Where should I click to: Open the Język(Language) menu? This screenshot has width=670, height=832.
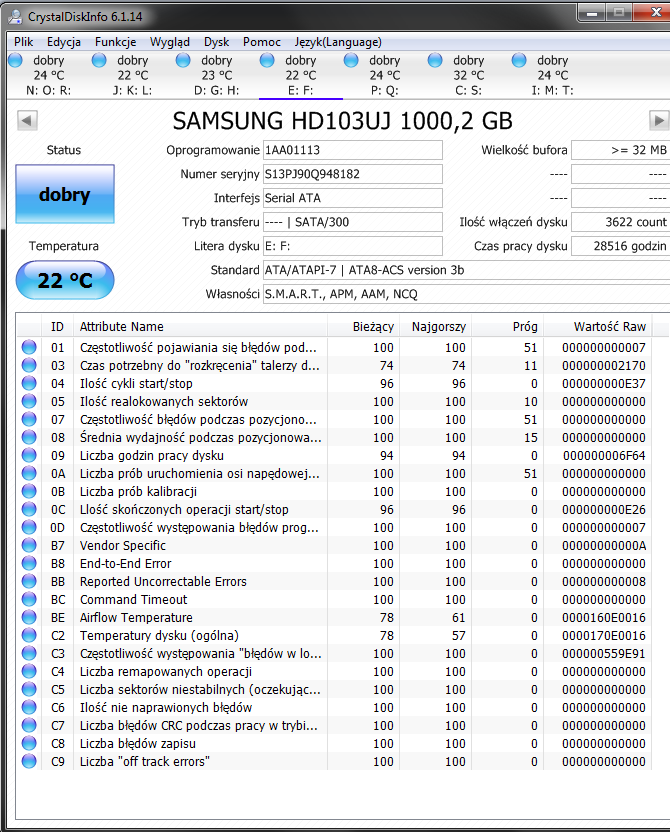coord(338,42)
